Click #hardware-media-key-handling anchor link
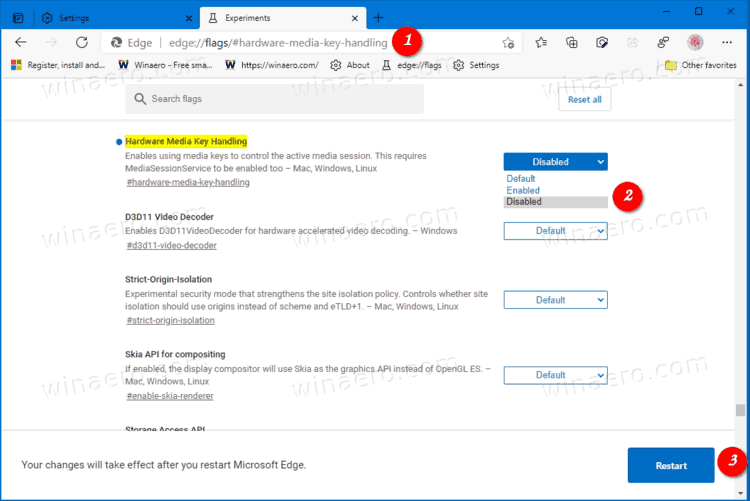The image size is (750, 501). 188,182
